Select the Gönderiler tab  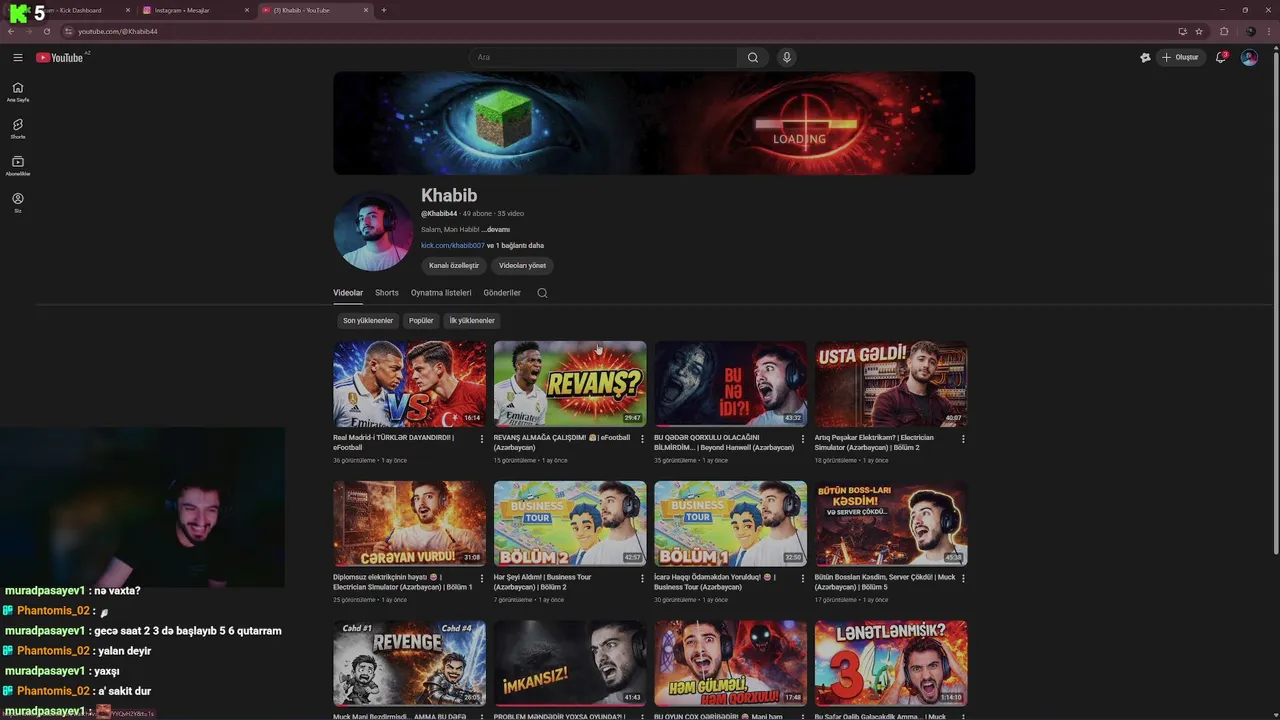[502, 293]
